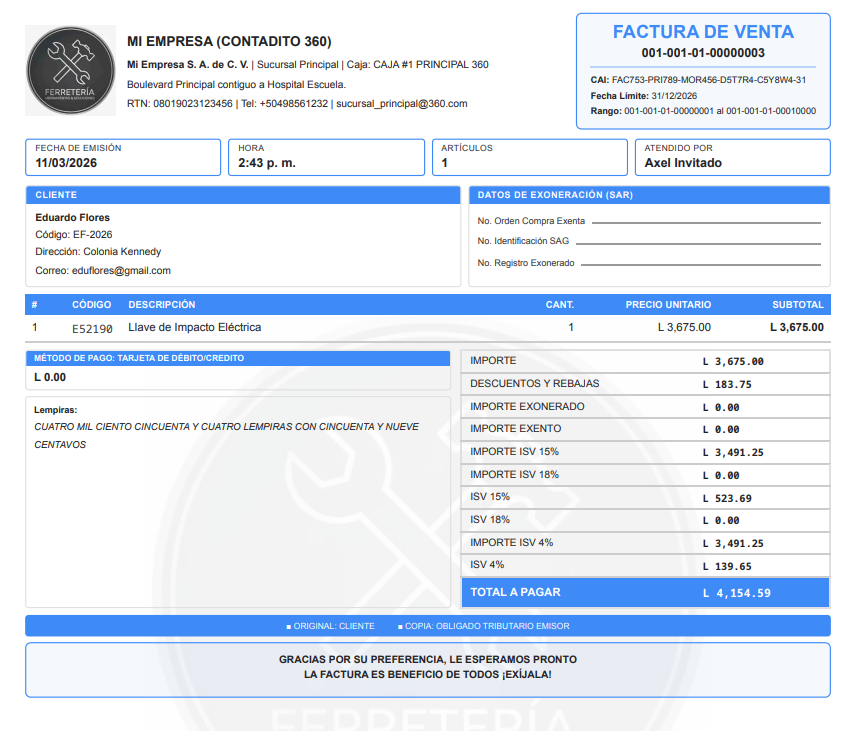Click the IMPORTE EXONERADO row
865x731 pixels.
click(x=645, y=407)
